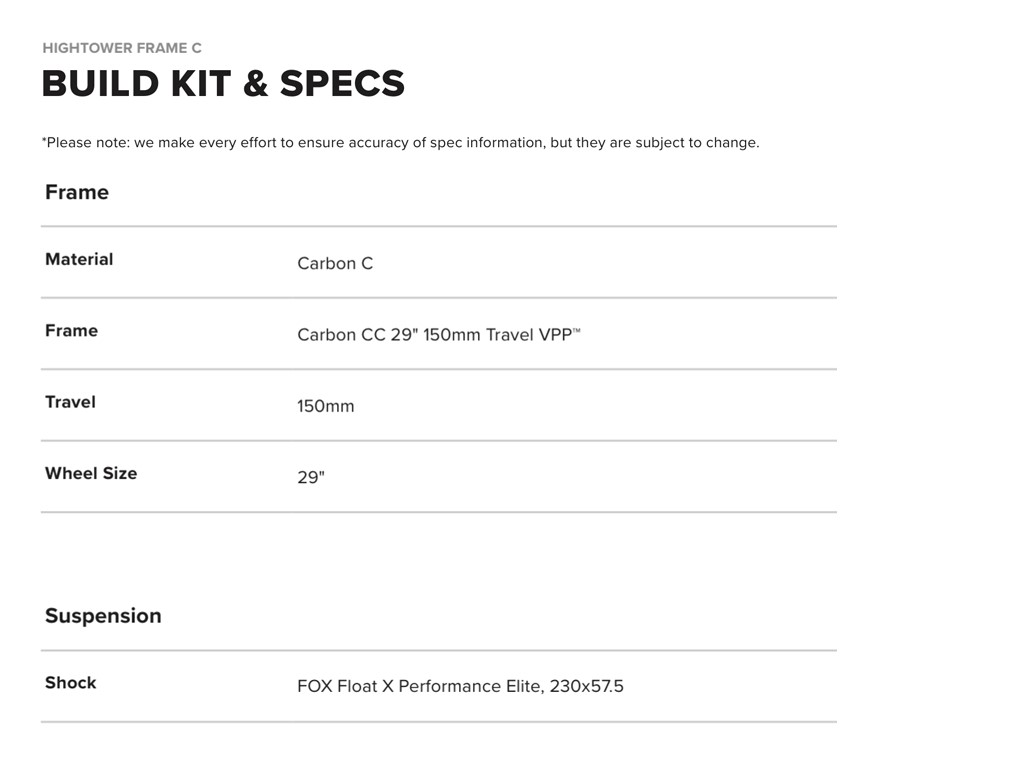Select the FOX Float X Performance Elite value

(x=460, y=687)
